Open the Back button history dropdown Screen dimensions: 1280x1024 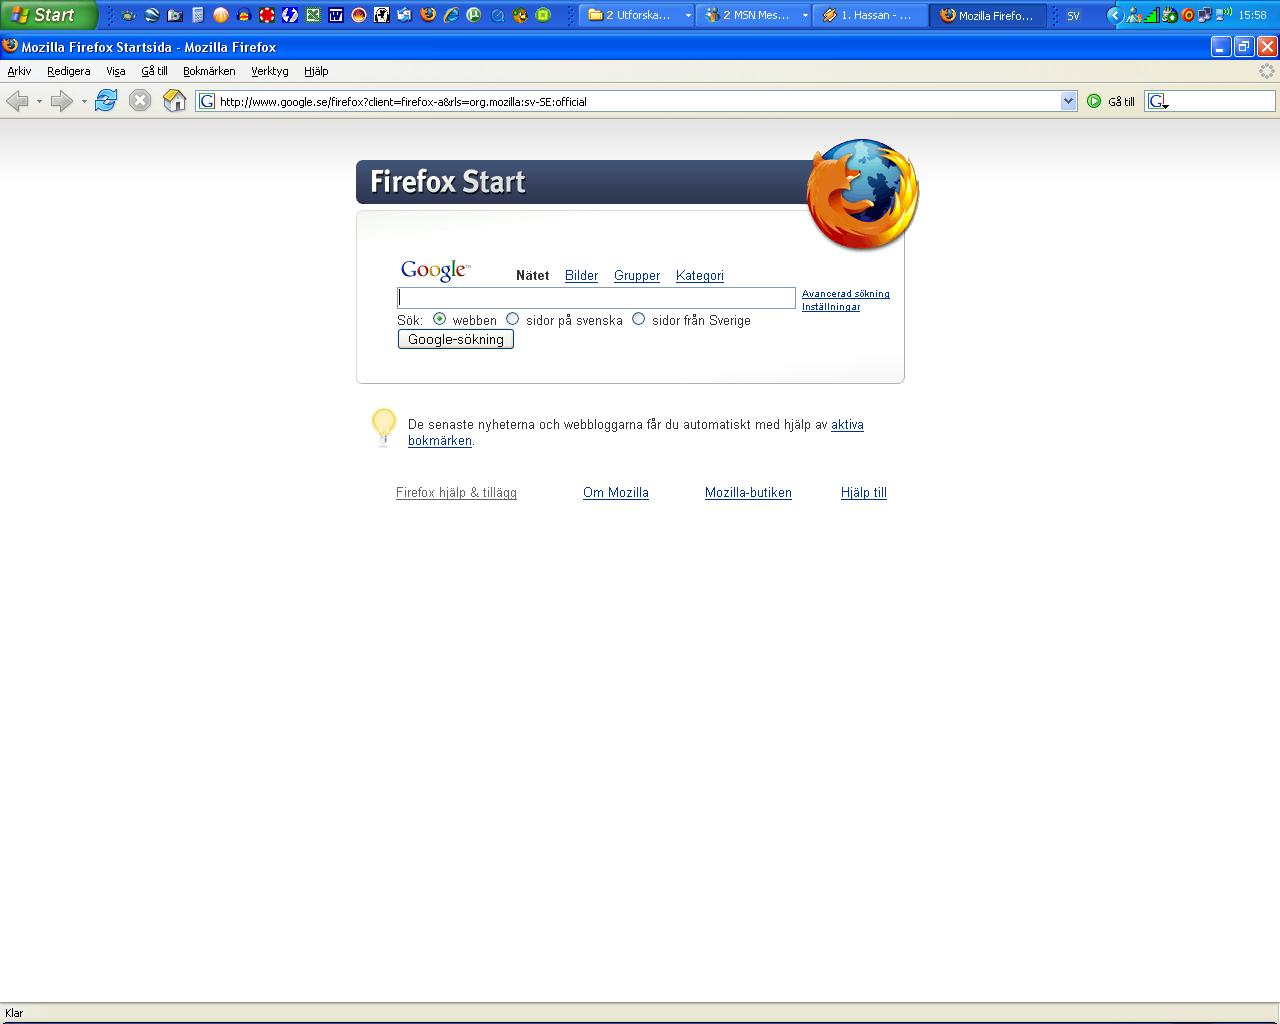[39, 101]
